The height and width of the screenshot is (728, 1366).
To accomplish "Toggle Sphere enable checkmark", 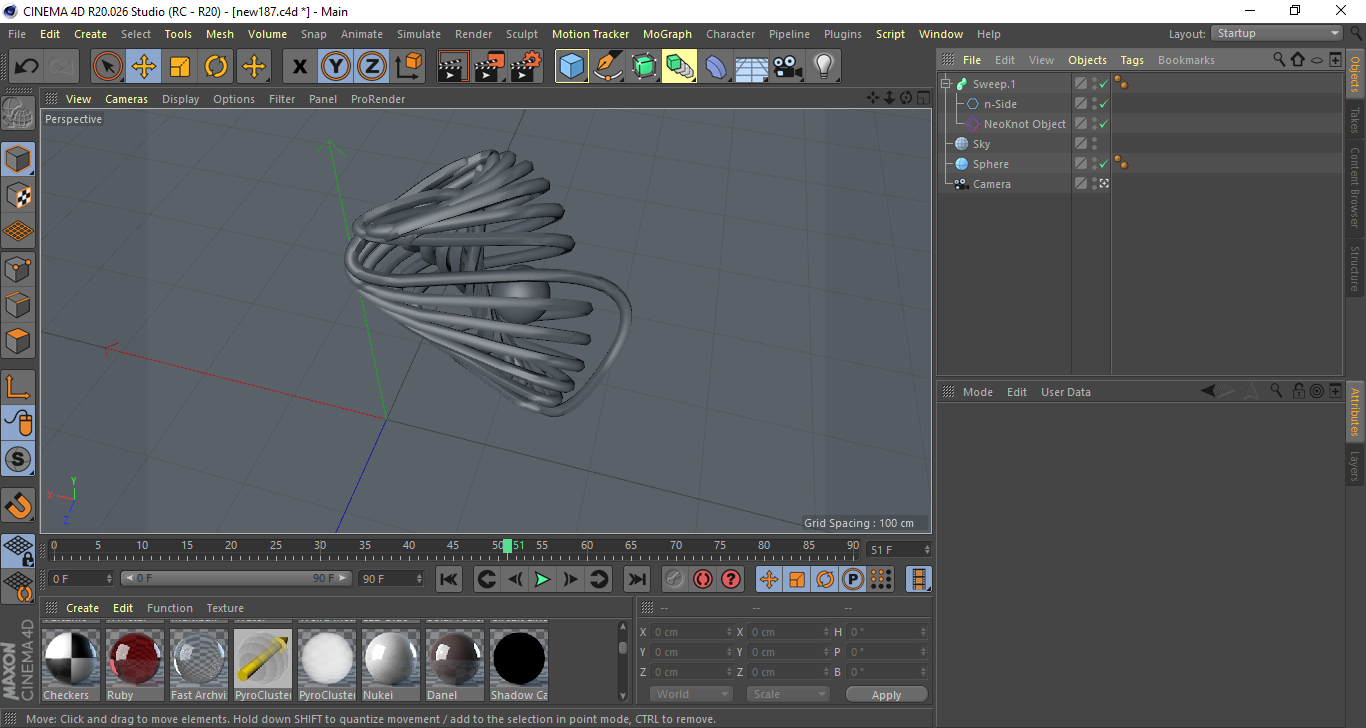I will pos(1104,164).
